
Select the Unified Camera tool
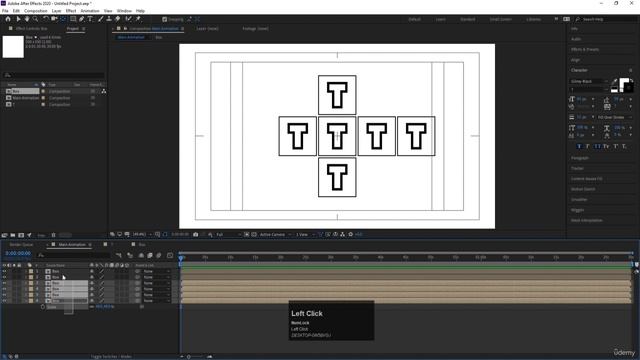pos(54,19)
